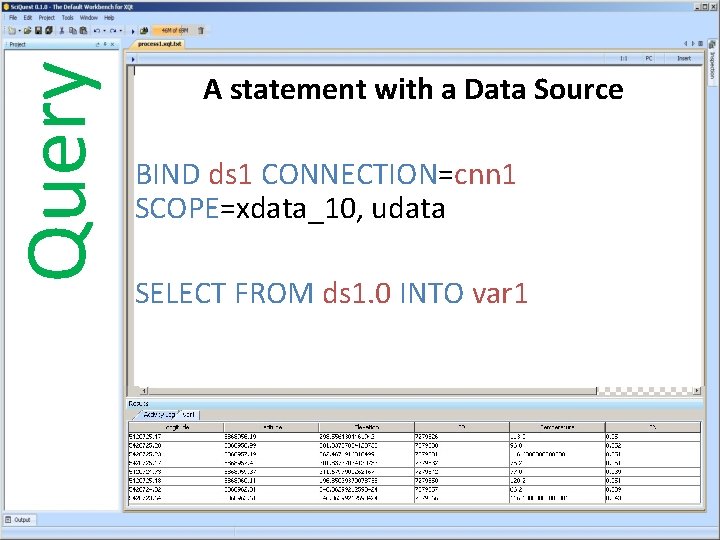Click the SciQuest application title bar icon

point(6,7)
